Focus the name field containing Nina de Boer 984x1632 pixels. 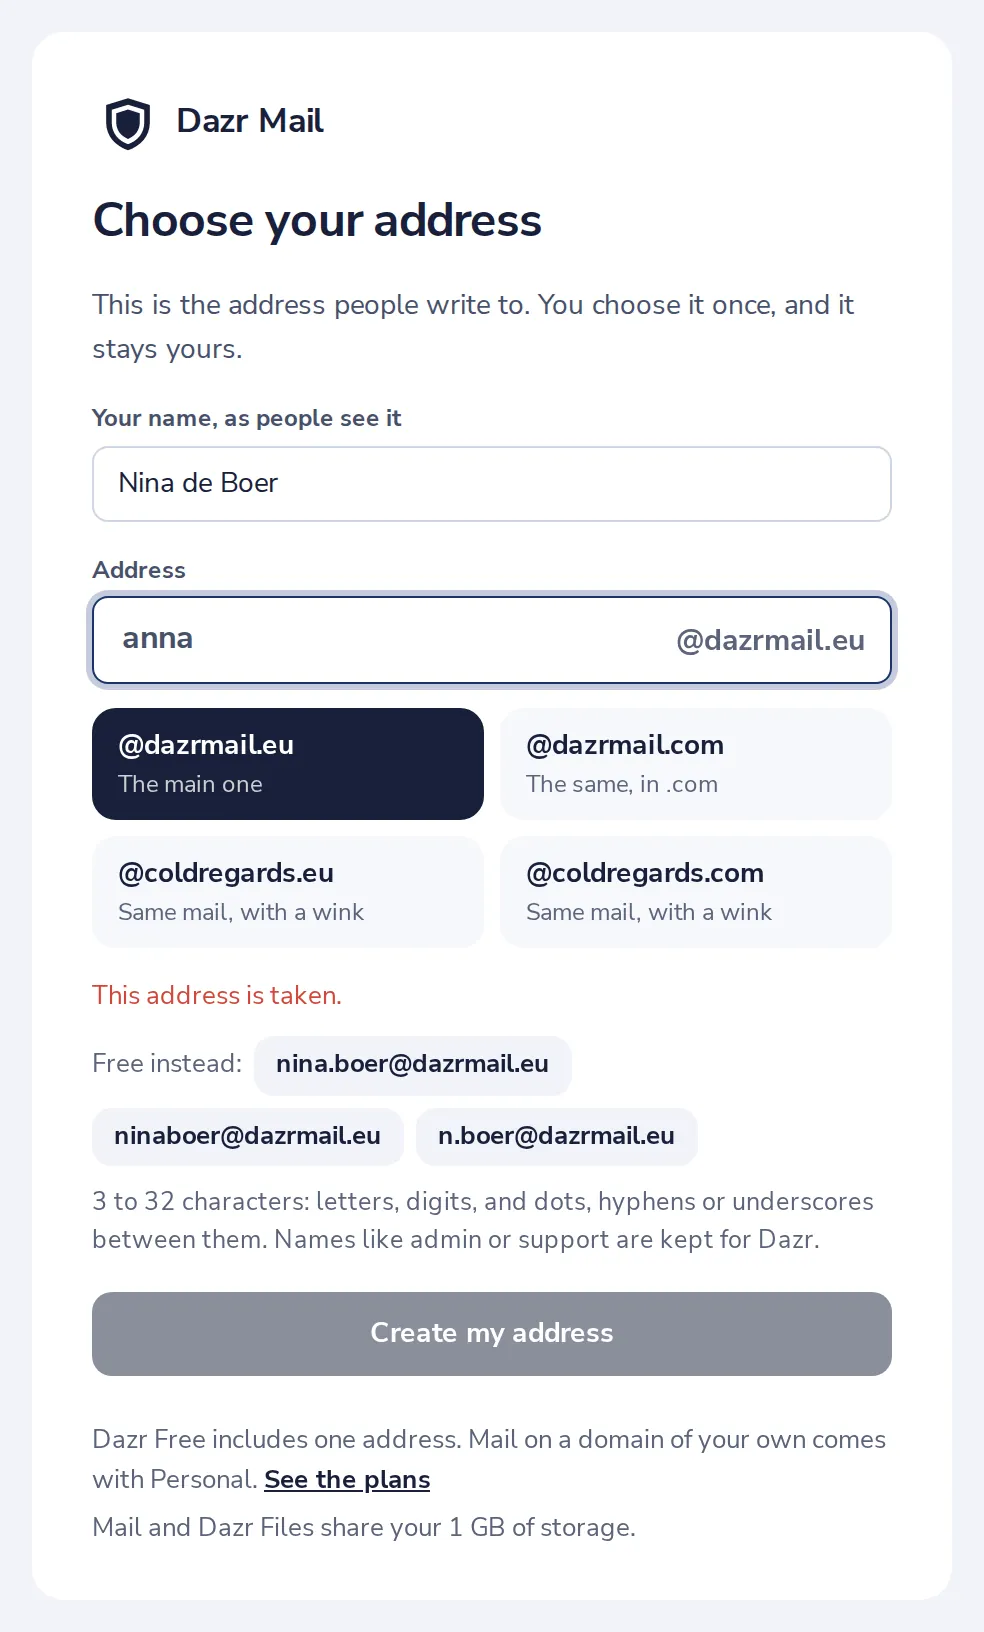pos(492,484)
